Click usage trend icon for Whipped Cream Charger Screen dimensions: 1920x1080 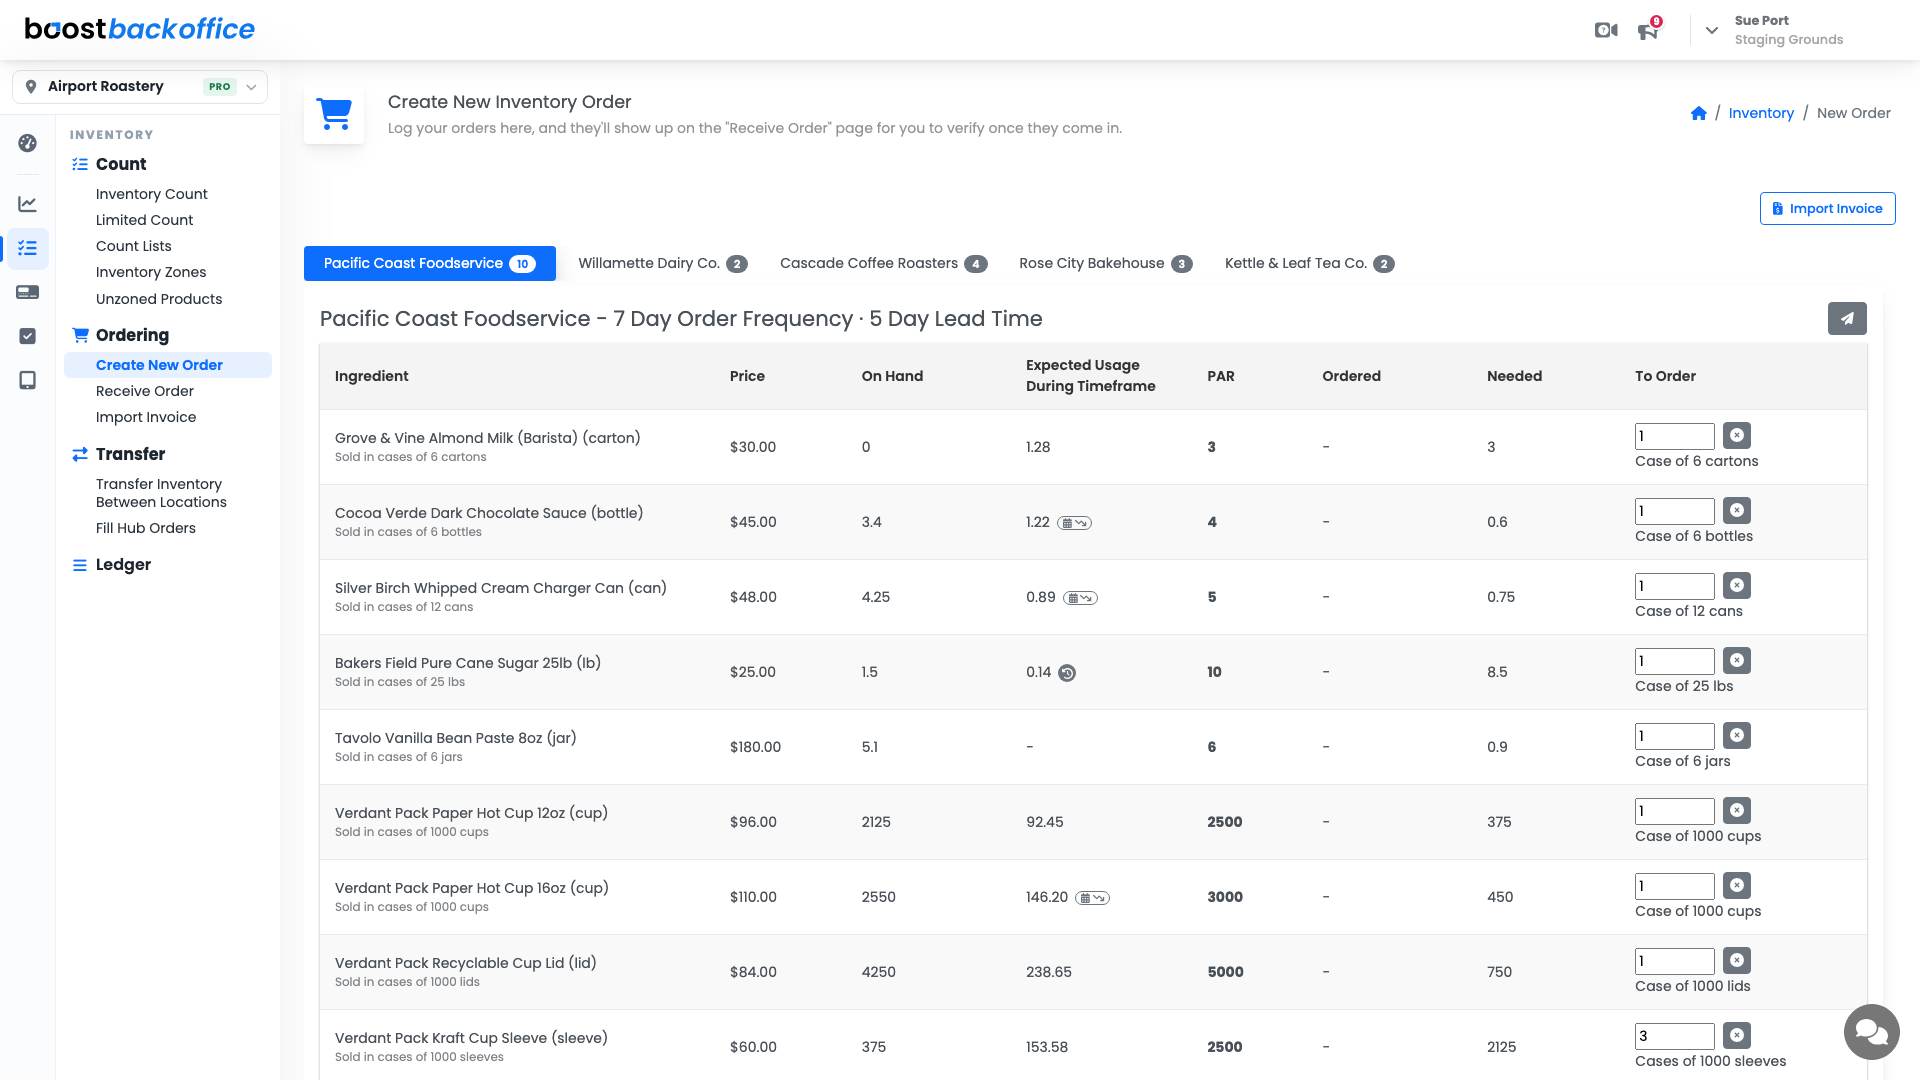pos(1080,598)
